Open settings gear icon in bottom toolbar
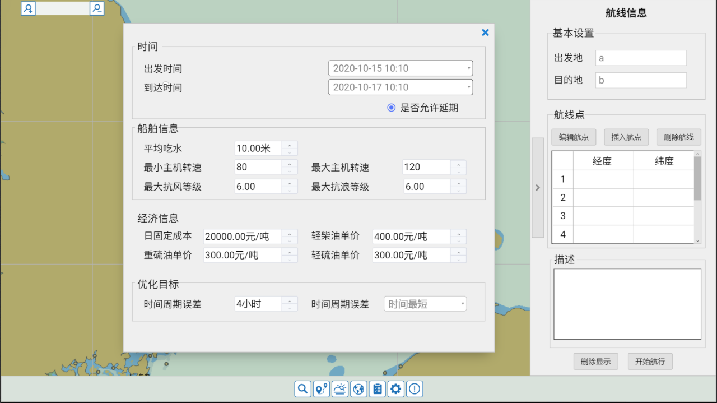Image resolution: width=717 pixels, height=403 pixels. point(396,389)
